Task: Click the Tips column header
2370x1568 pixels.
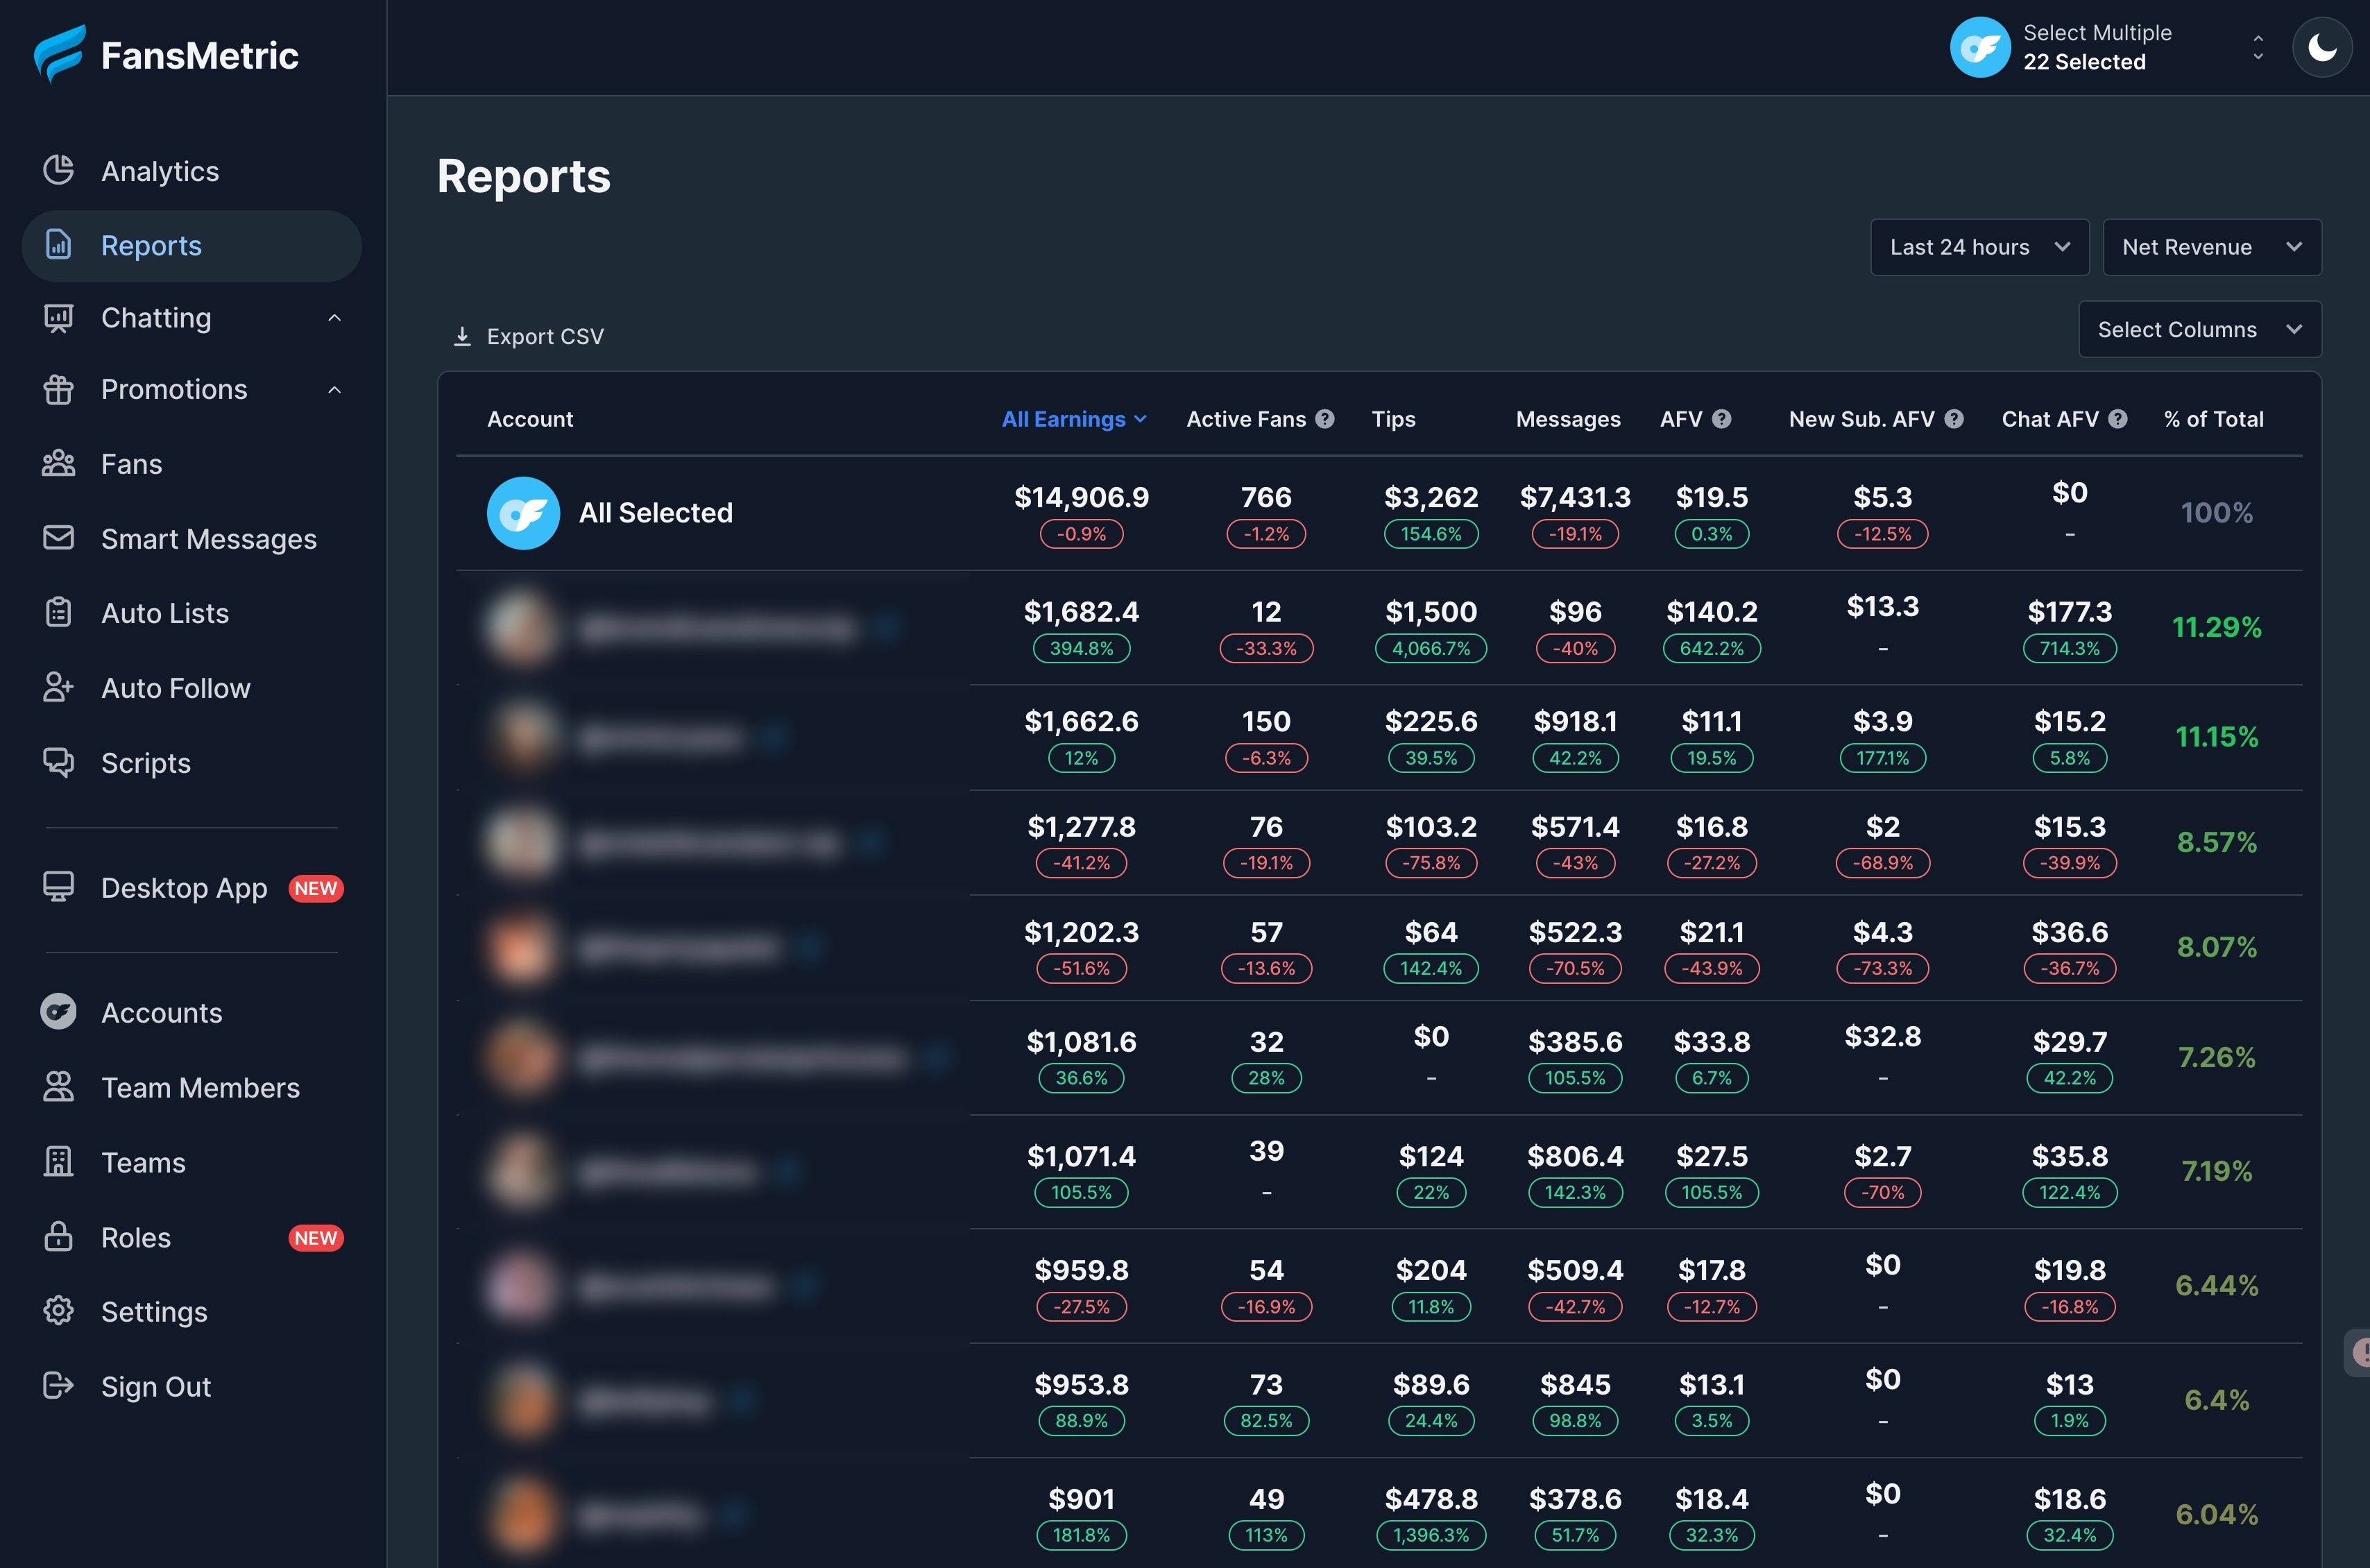Action: click(x=1393, y=419)
